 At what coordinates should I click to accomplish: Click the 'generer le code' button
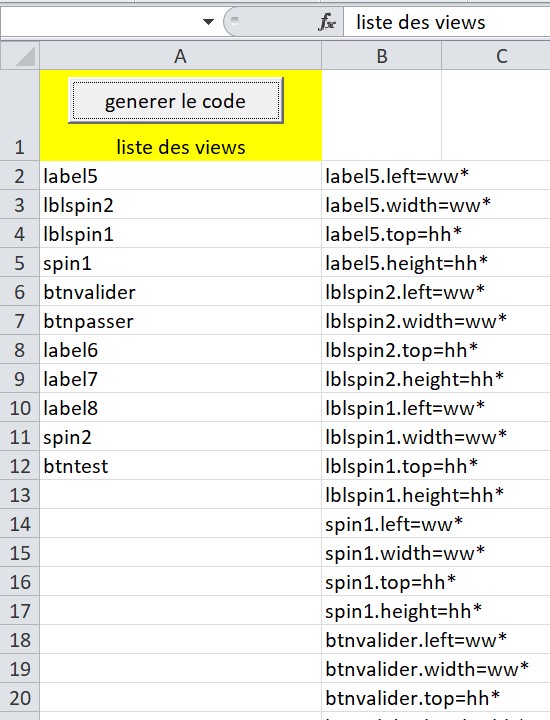175,101
